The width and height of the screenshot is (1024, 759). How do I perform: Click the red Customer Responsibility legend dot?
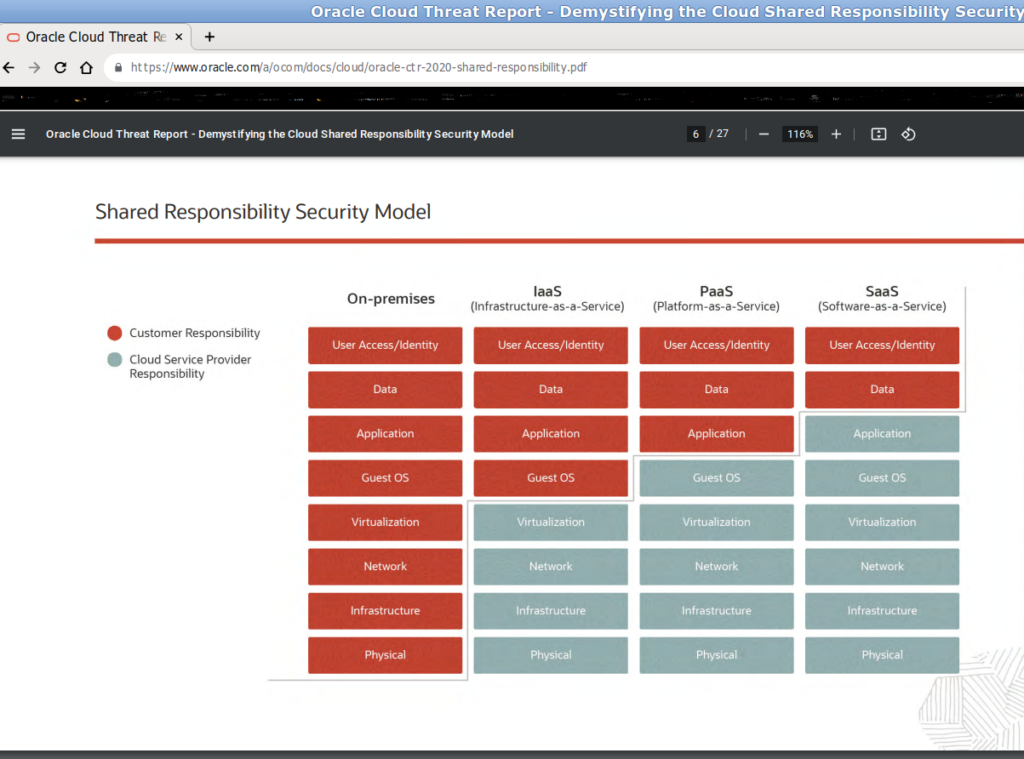(115, 333)
